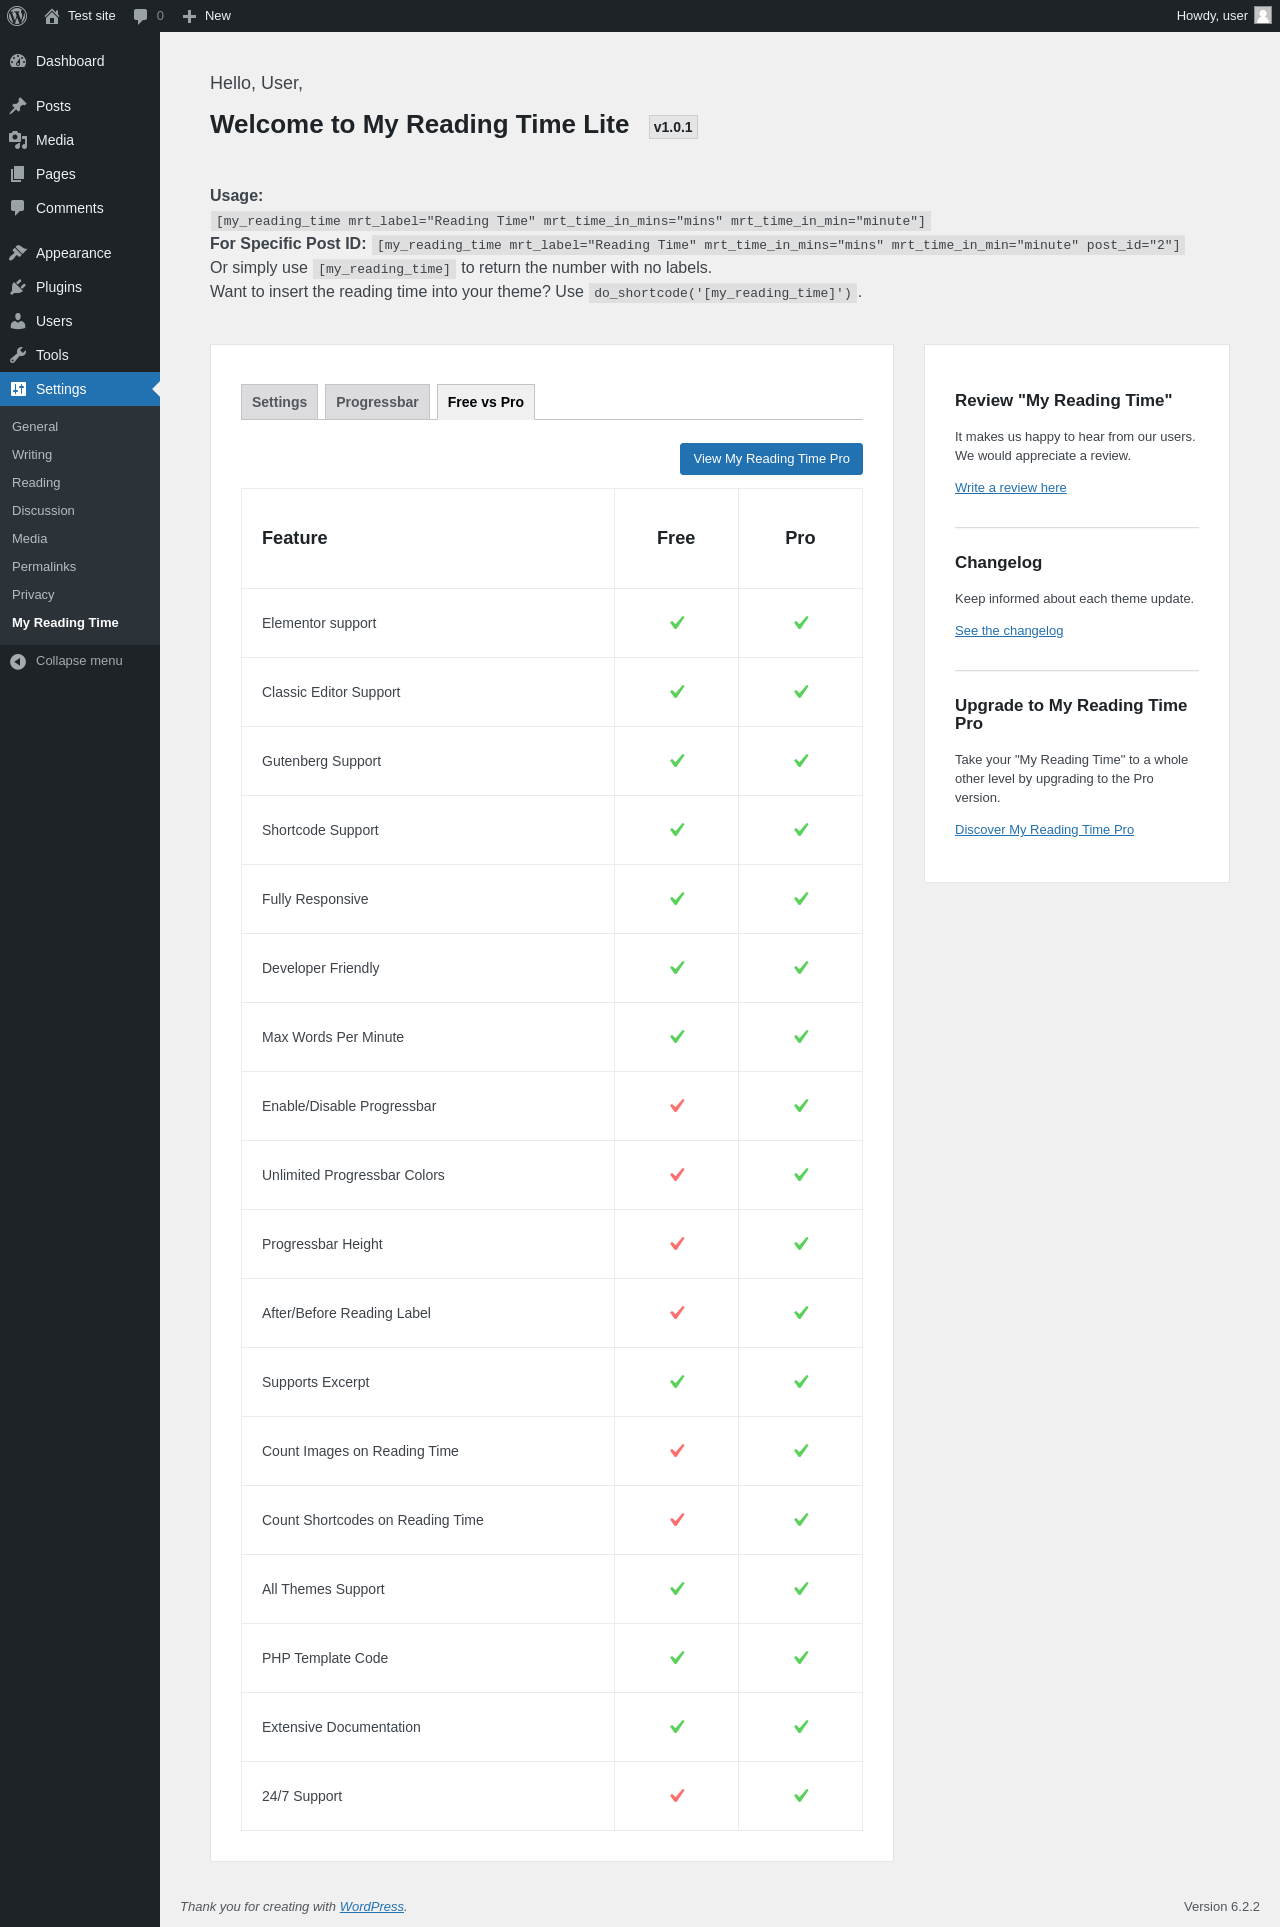Switch to the Progressbar tab

tap(377, 402)
